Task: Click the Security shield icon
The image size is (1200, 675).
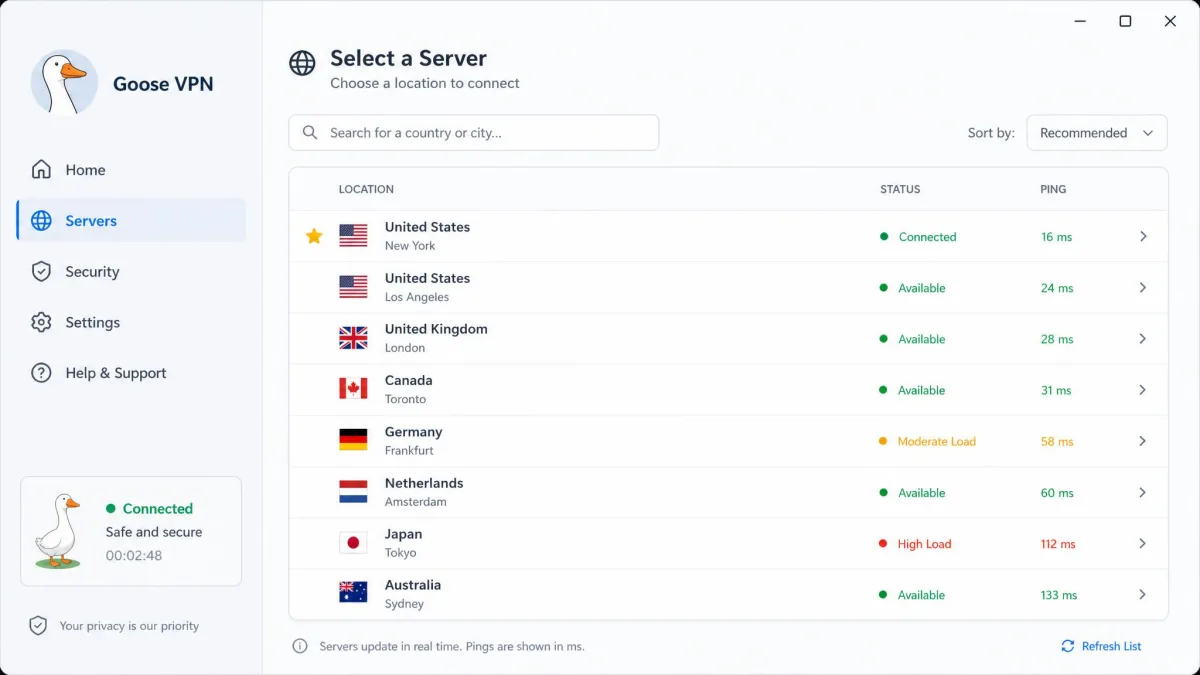Action: [x=41, y=272]
